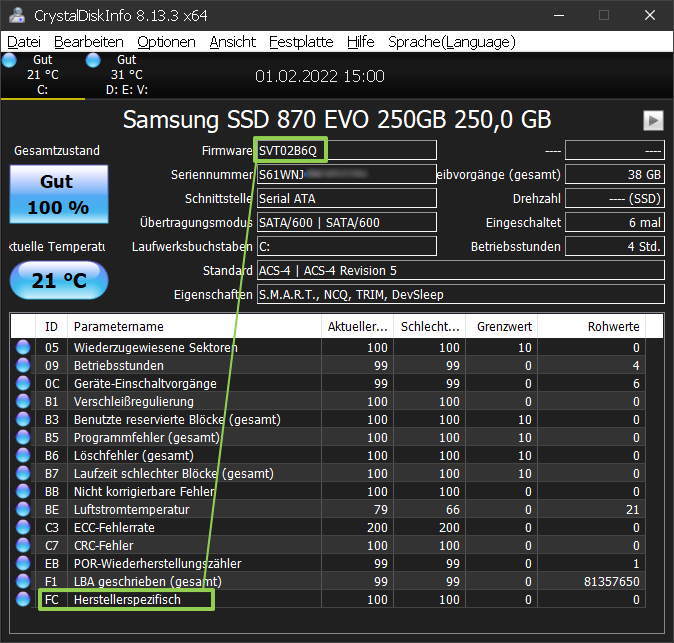Viewport: 674px width, 643px height.
Task: Open the Hilfe menu
Action: (361, 42)
